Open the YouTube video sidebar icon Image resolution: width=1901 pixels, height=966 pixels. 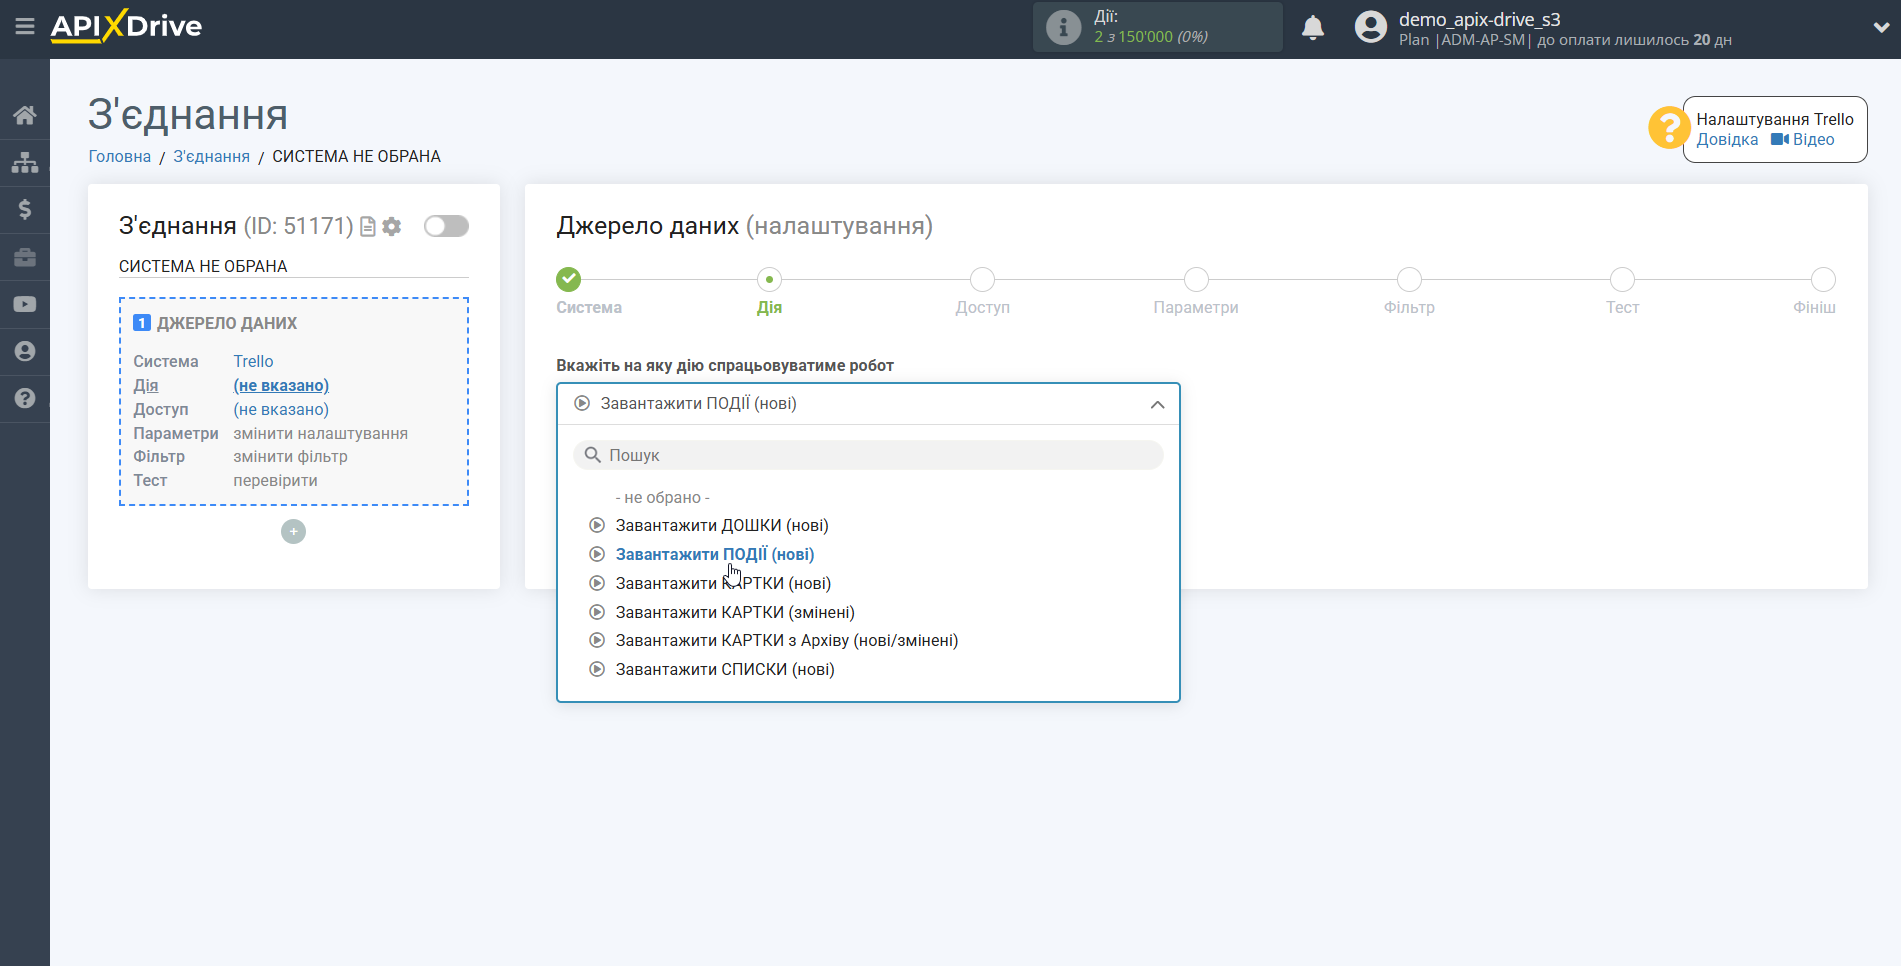25,304
